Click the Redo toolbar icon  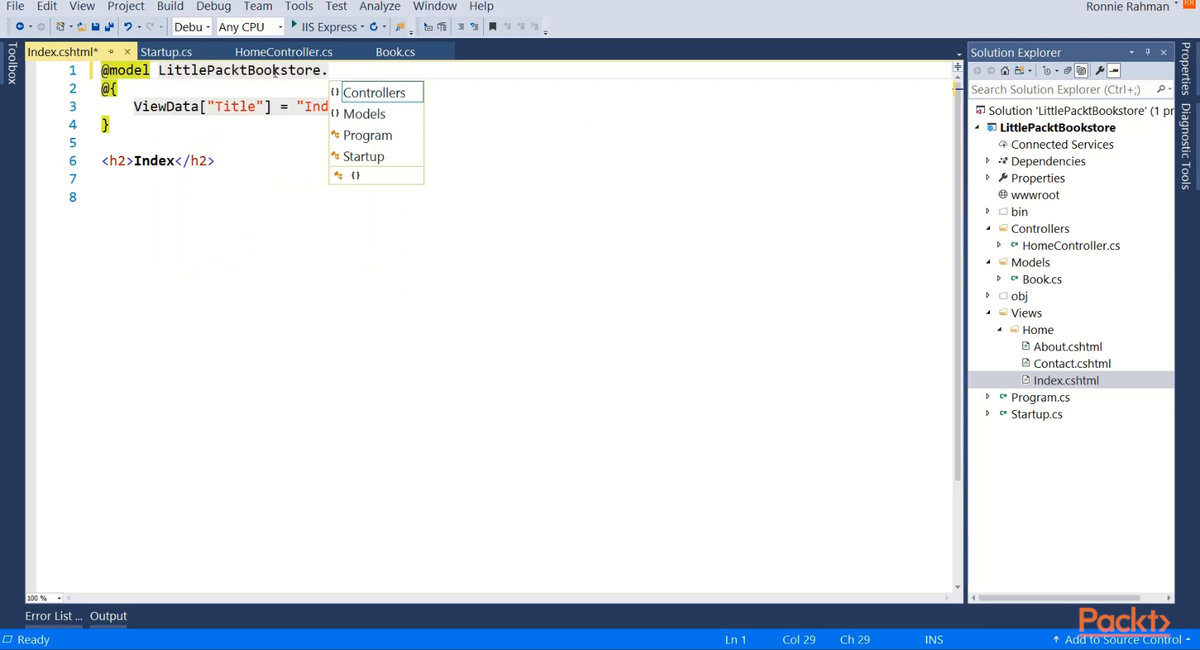(x=150, y=26)
